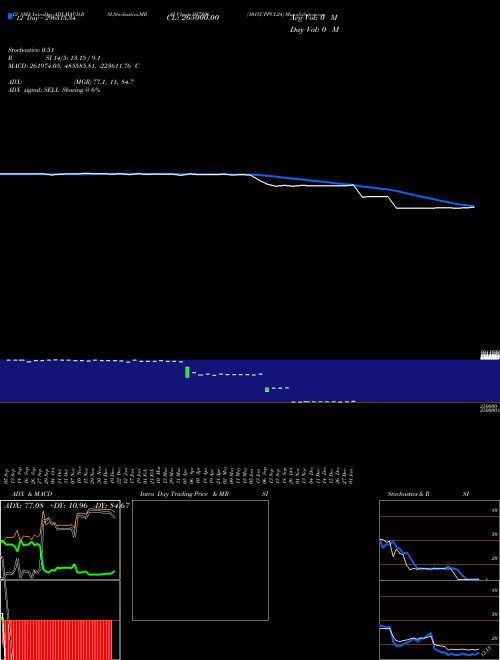Viewport: 500px width, 660px height.
Task: Click the '259900' price axis label
Action: [490, 407]
